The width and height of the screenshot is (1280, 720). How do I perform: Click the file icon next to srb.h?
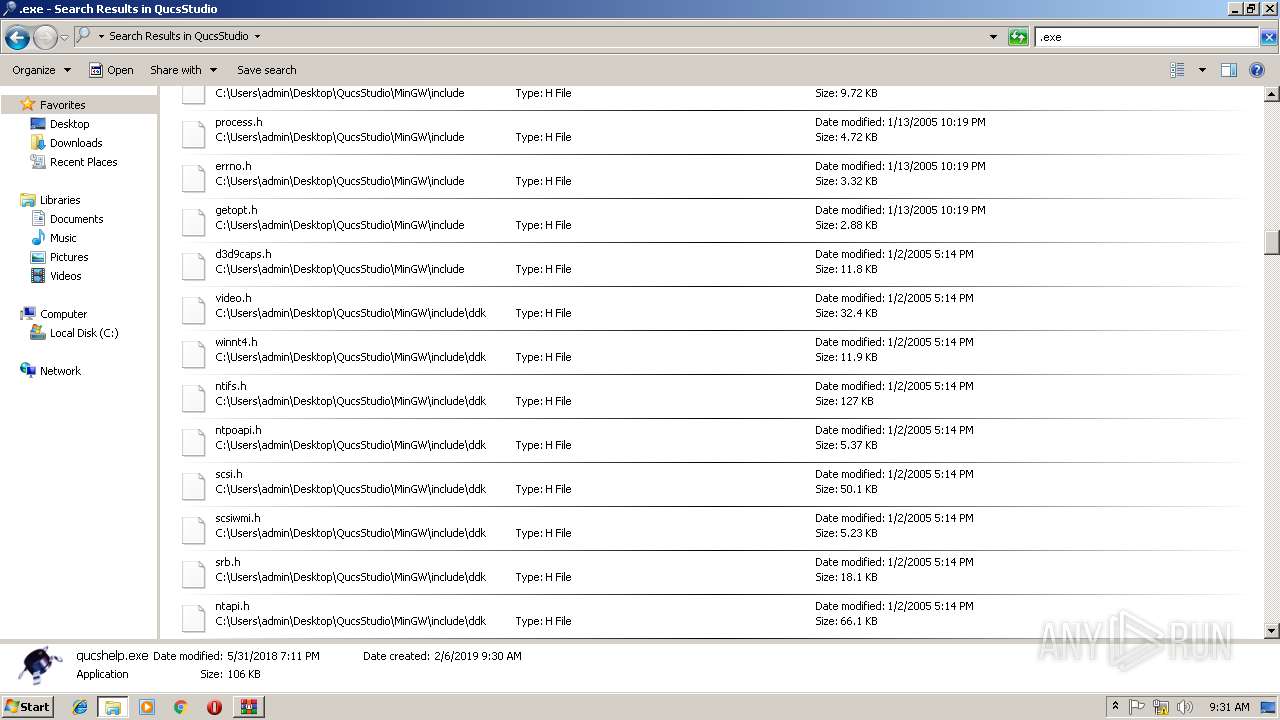[193, 573]
